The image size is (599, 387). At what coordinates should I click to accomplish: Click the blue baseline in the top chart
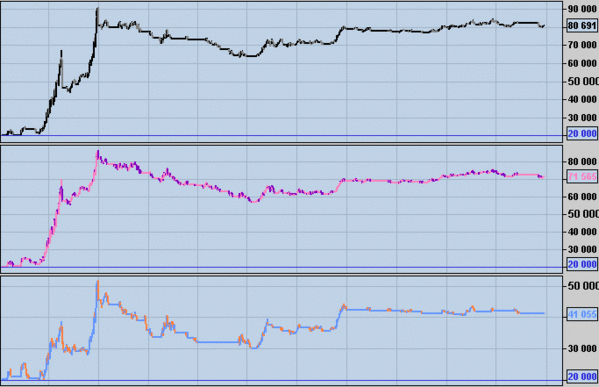(x=282, y=135)
